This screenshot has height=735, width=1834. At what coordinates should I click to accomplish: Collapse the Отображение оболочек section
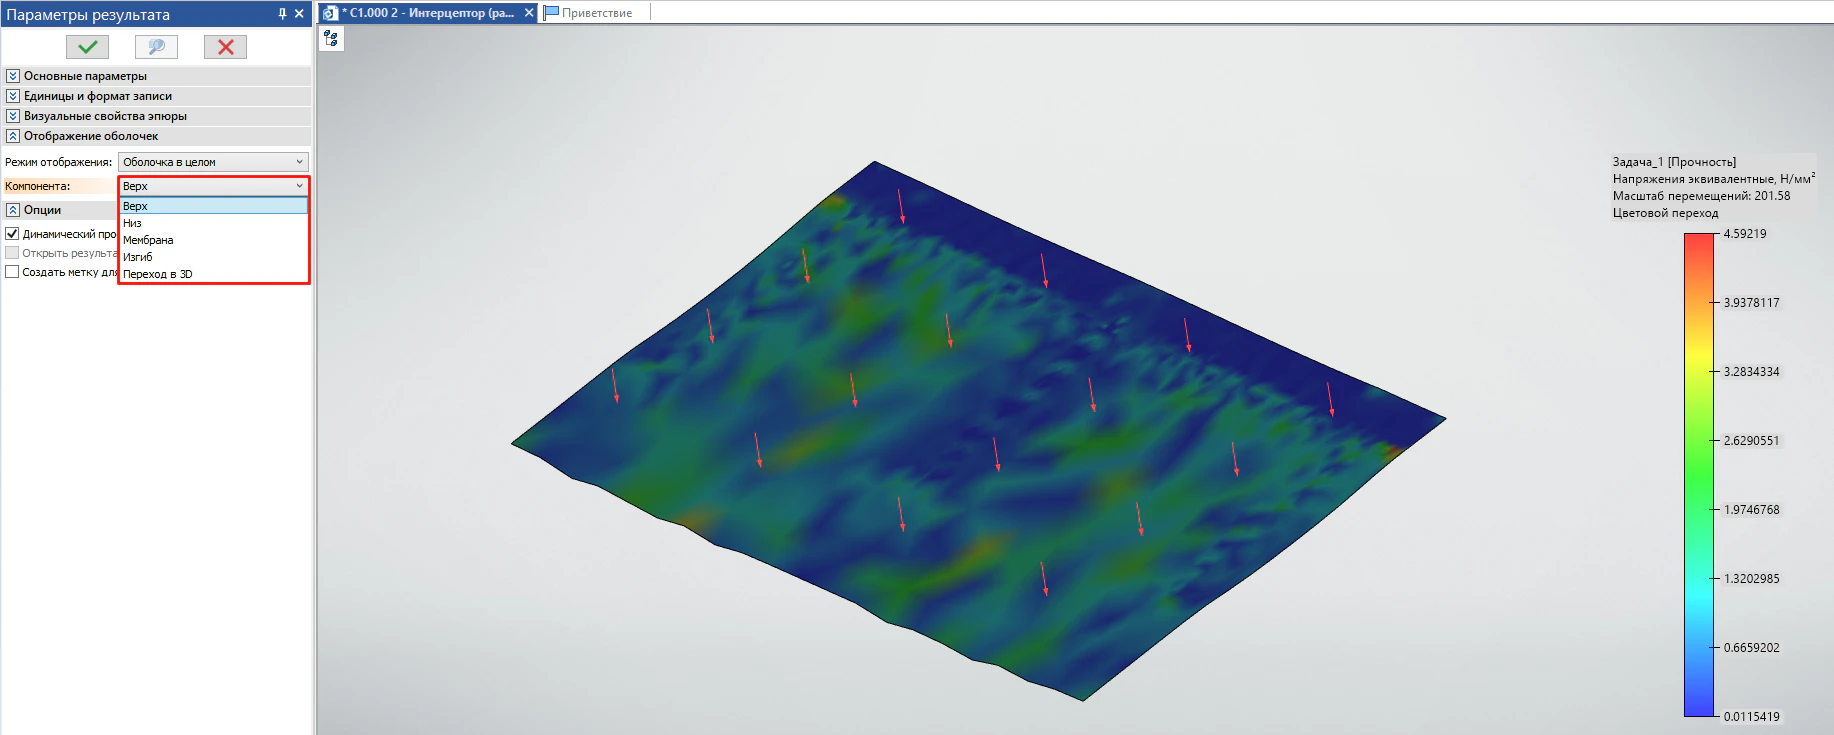tap(13, 136)
